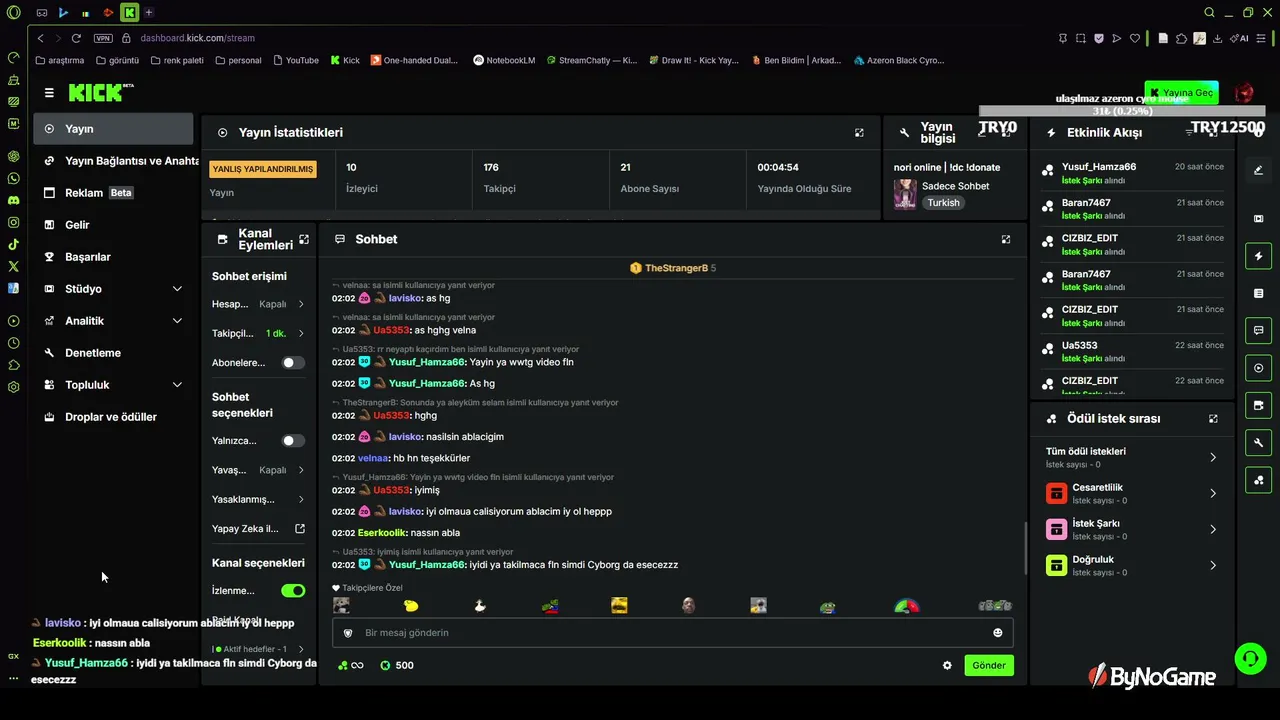The width and height of the screenshot is (1280, 720).
Task: Click the list icon in right toolbar
Action: pyautogui.click(x=1258, y=293)
